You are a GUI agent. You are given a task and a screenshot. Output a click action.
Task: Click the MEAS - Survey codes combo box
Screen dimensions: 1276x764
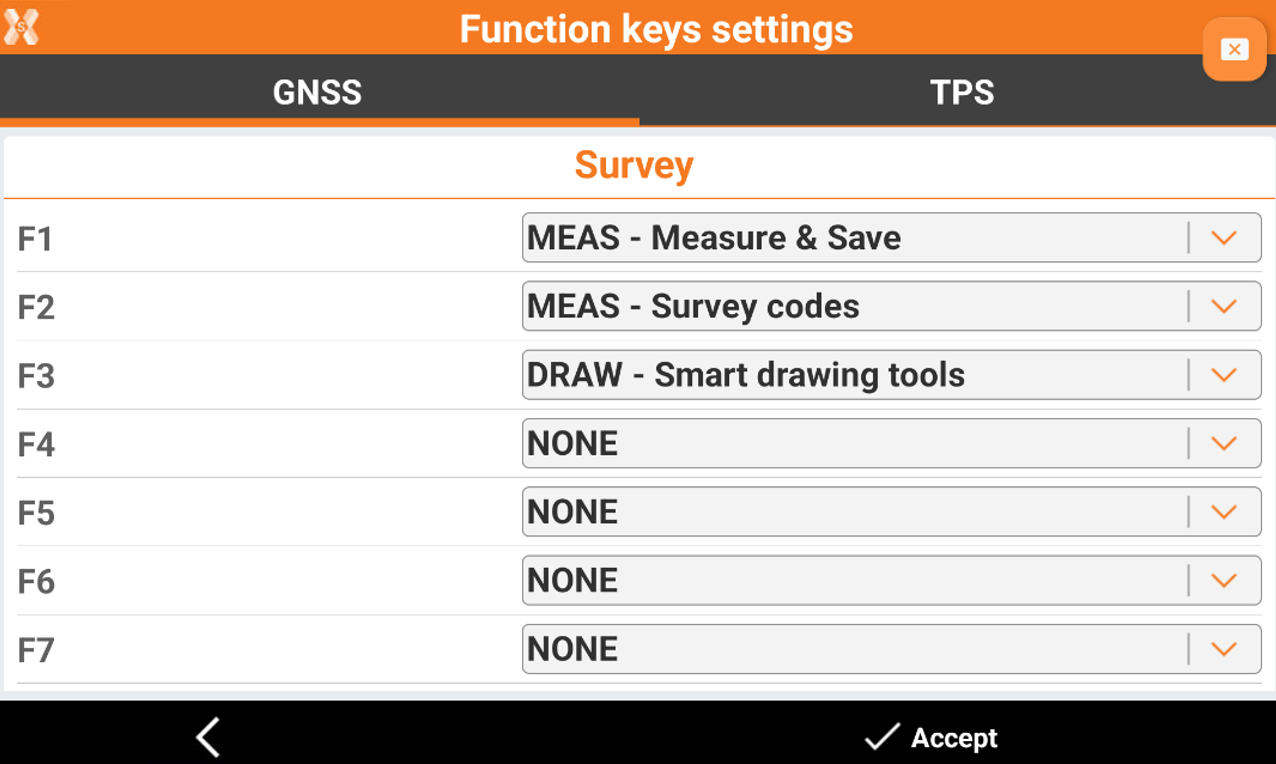850,306
